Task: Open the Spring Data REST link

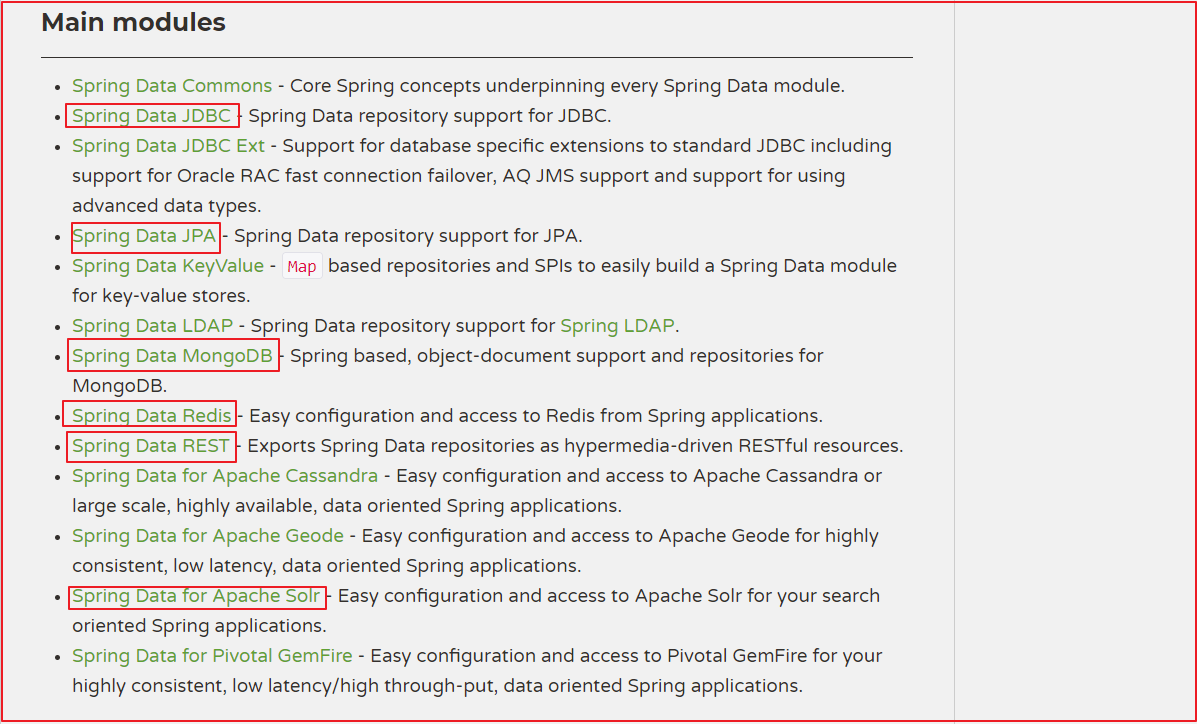Action: tap(151, 446)
